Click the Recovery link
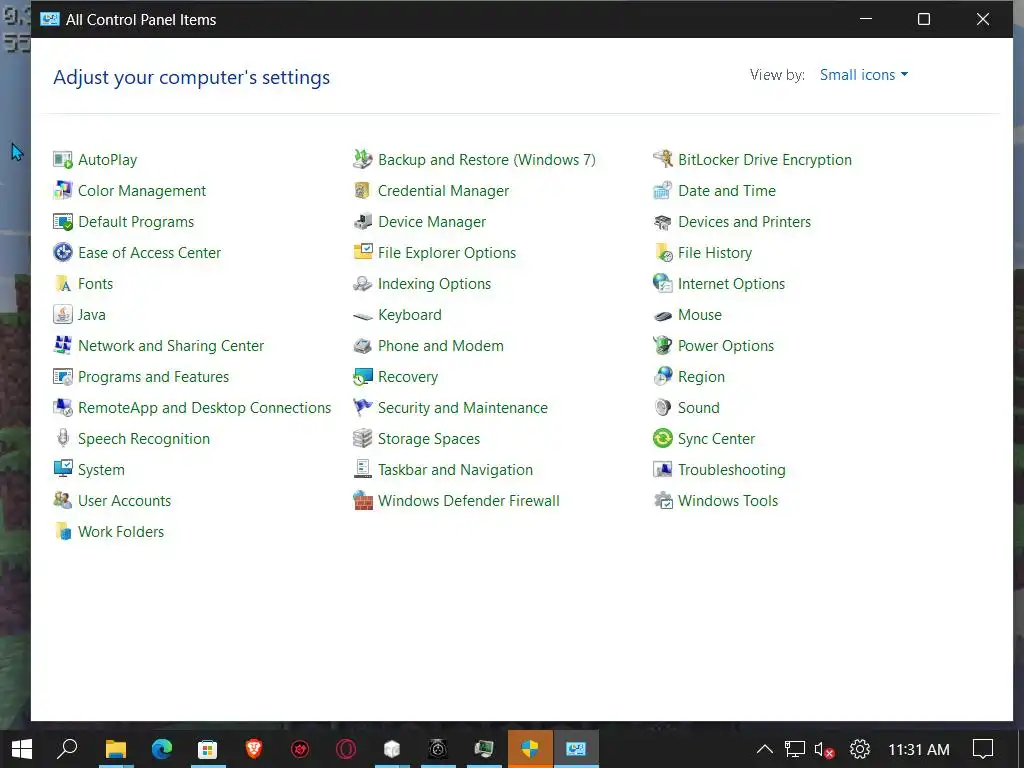This screenshot has height=768, width=1024. point(408,377)
